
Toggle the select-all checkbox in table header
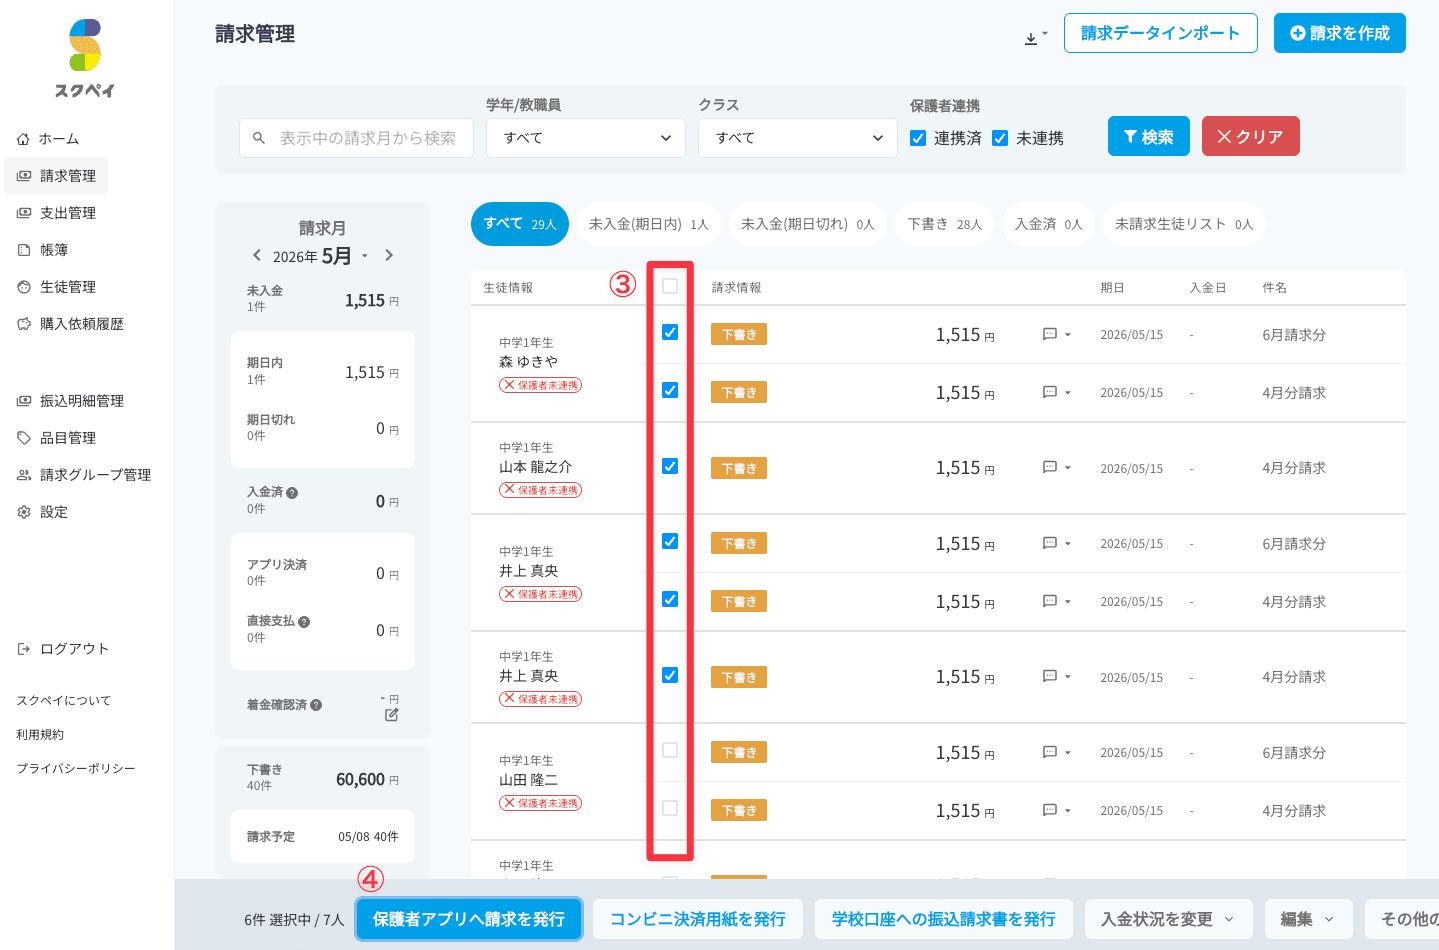[670, 286]
